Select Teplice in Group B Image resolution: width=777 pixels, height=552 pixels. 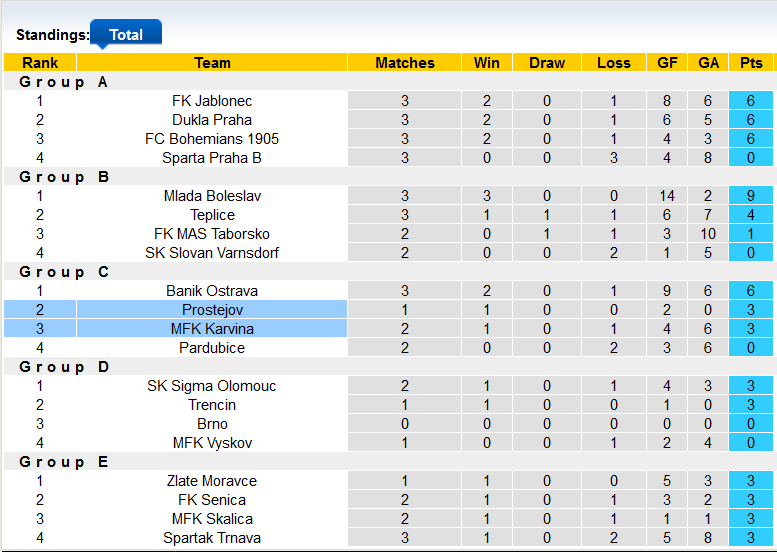[x=212, y=215]
